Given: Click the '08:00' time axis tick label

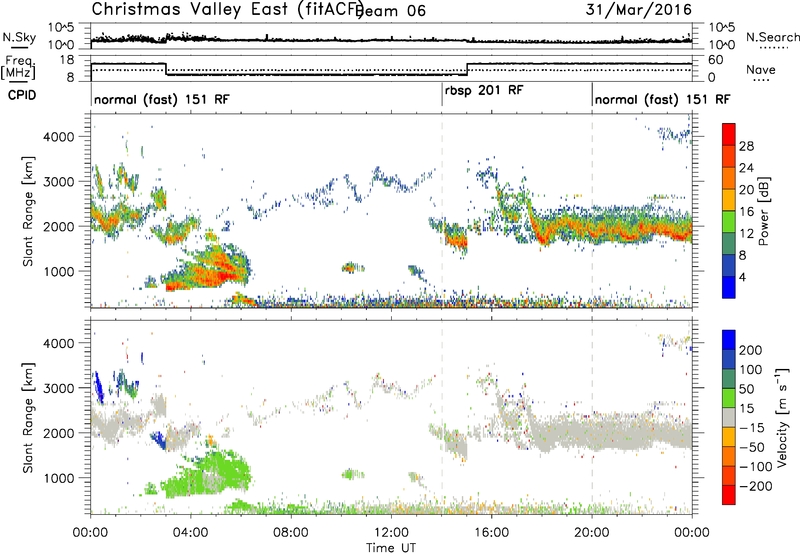Looking at the screenshot, I should tap(291, 533).
